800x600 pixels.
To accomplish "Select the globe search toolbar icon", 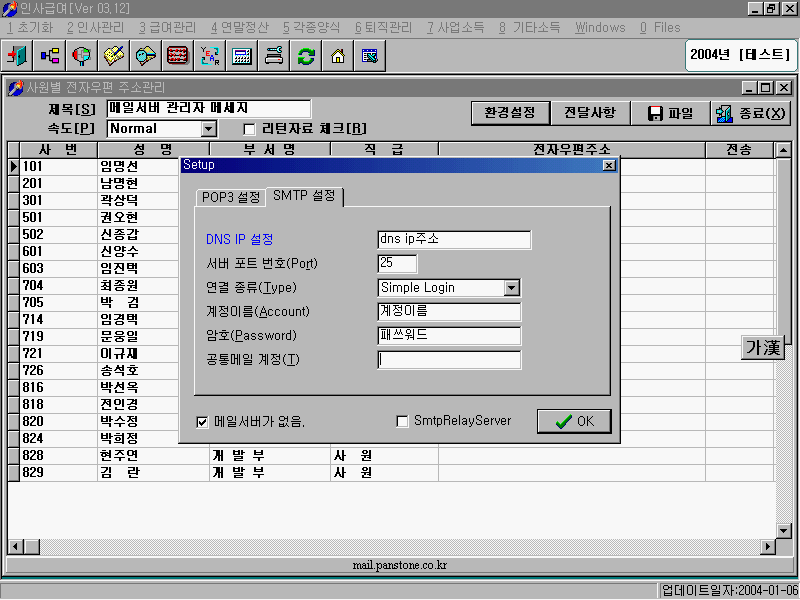I will pos(82,56).
